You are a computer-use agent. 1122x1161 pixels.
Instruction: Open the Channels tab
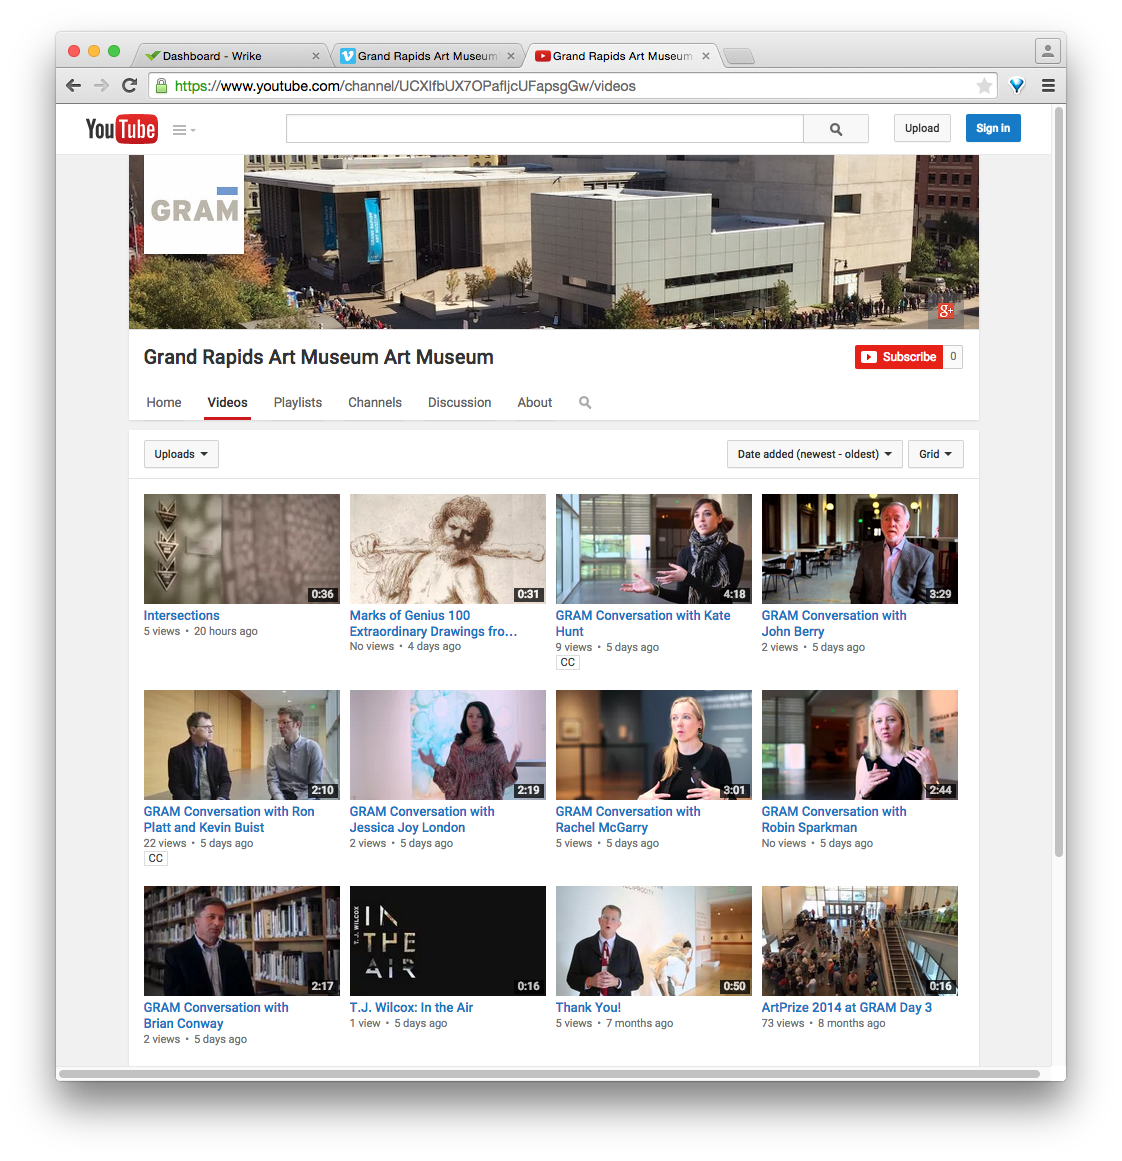point(375,403)
